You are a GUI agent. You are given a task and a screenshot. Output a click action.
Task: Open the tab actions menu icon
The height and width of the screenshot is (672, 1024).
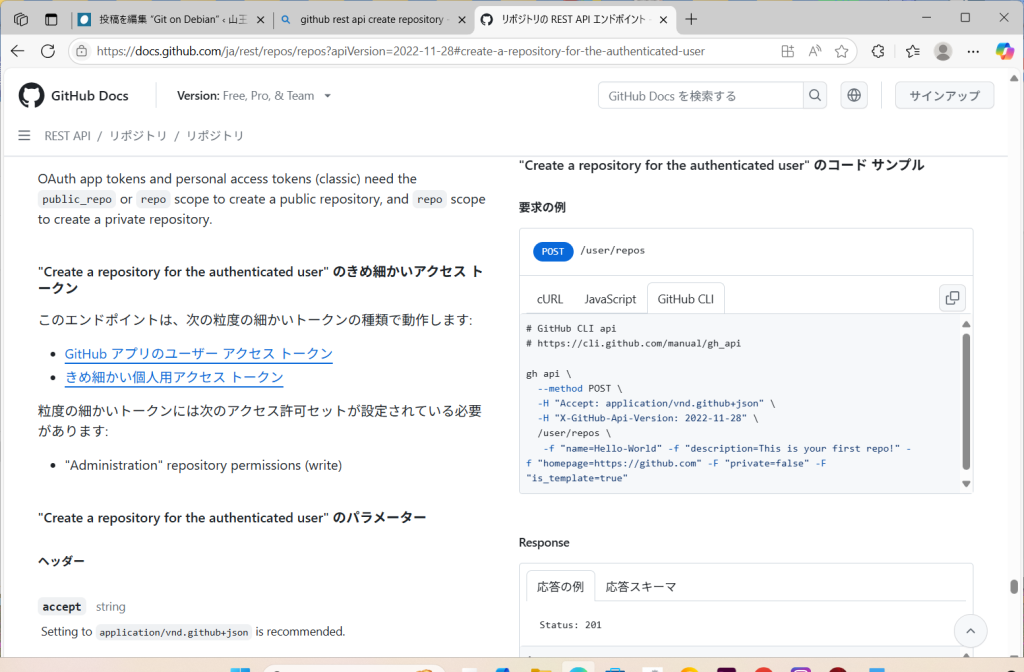[51, 20]
